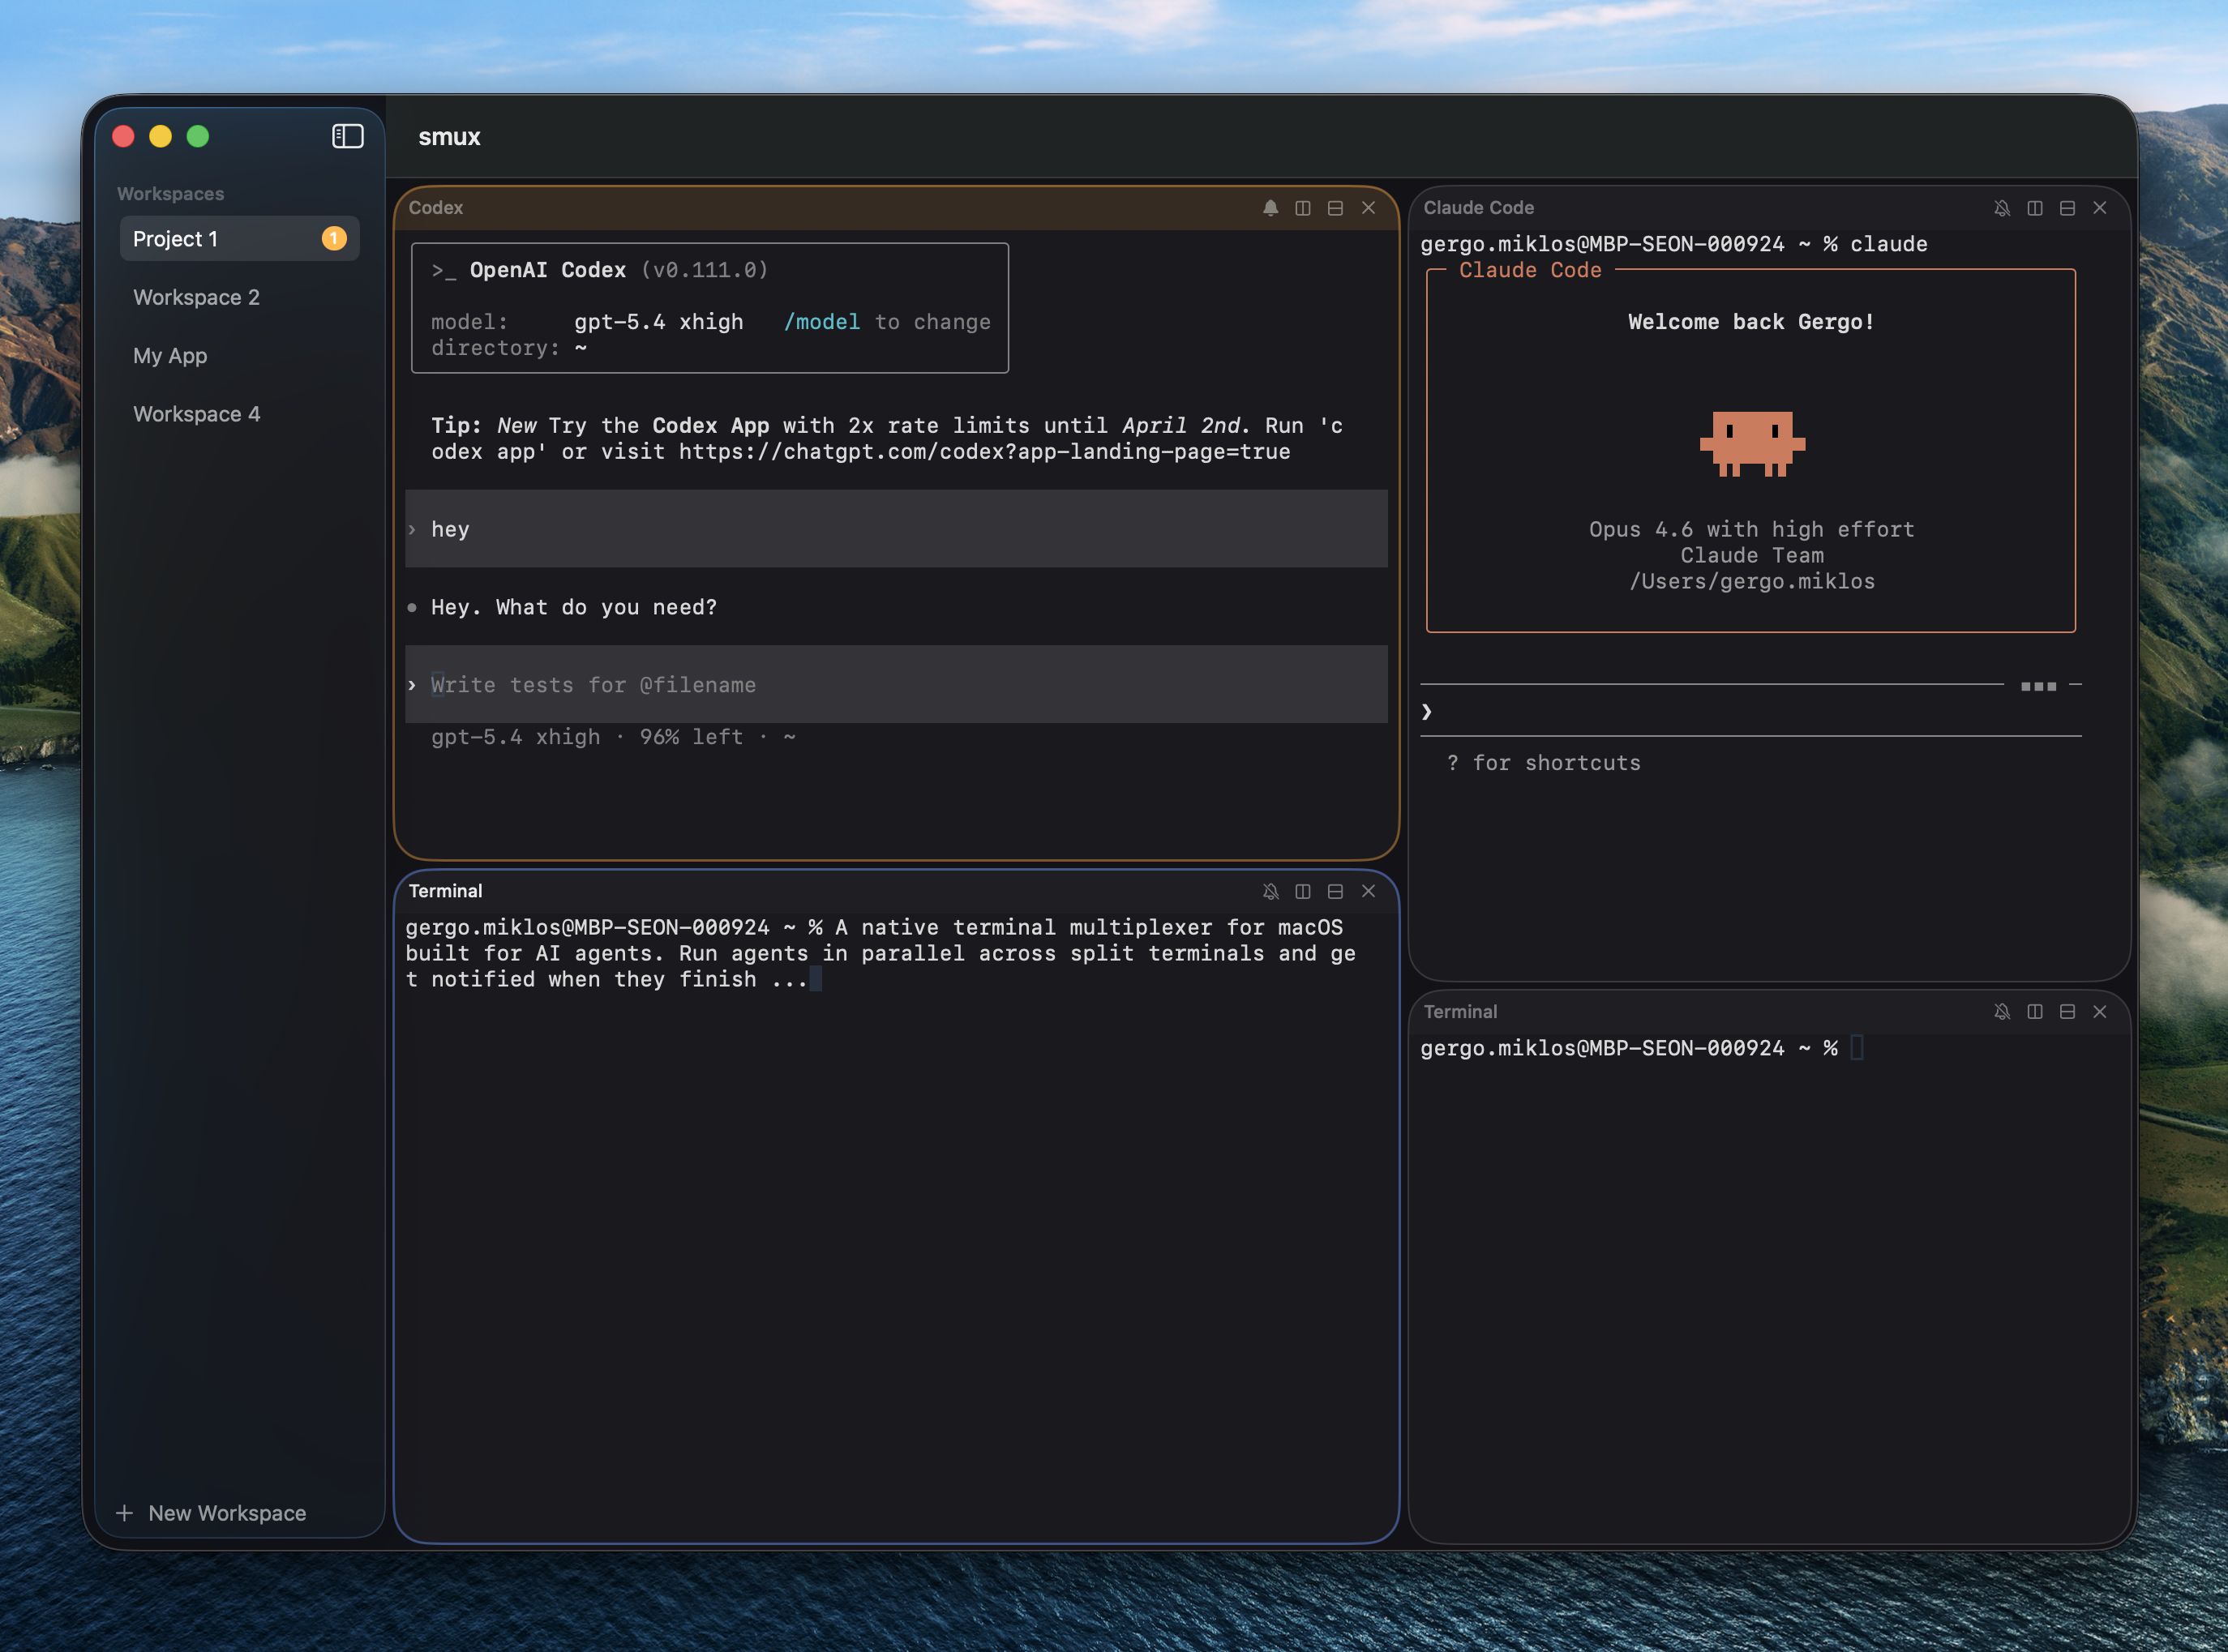The image size is (2228, 1652).
Task: Split Claude Code pane horizontally
Action: click(x=2067, y=208)
